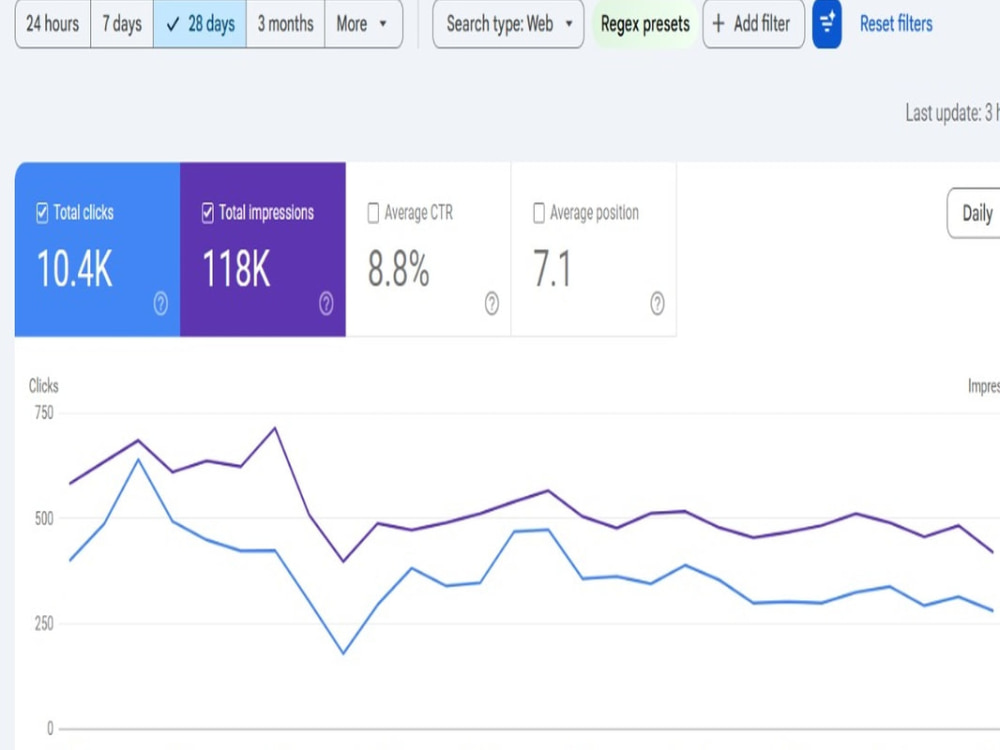The height and width of the screenshot is (750, 1000).
Task: Open help icon on Average CTR card
Action: click(x=492, y=304)
